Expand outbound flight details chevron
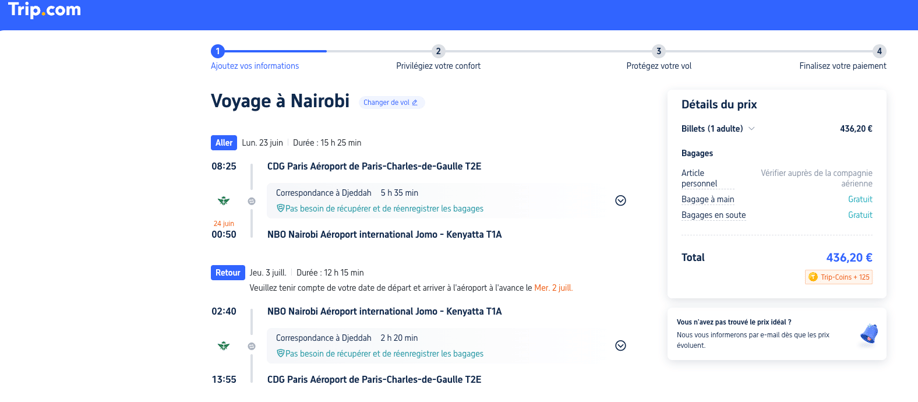 tap(621, 201)
